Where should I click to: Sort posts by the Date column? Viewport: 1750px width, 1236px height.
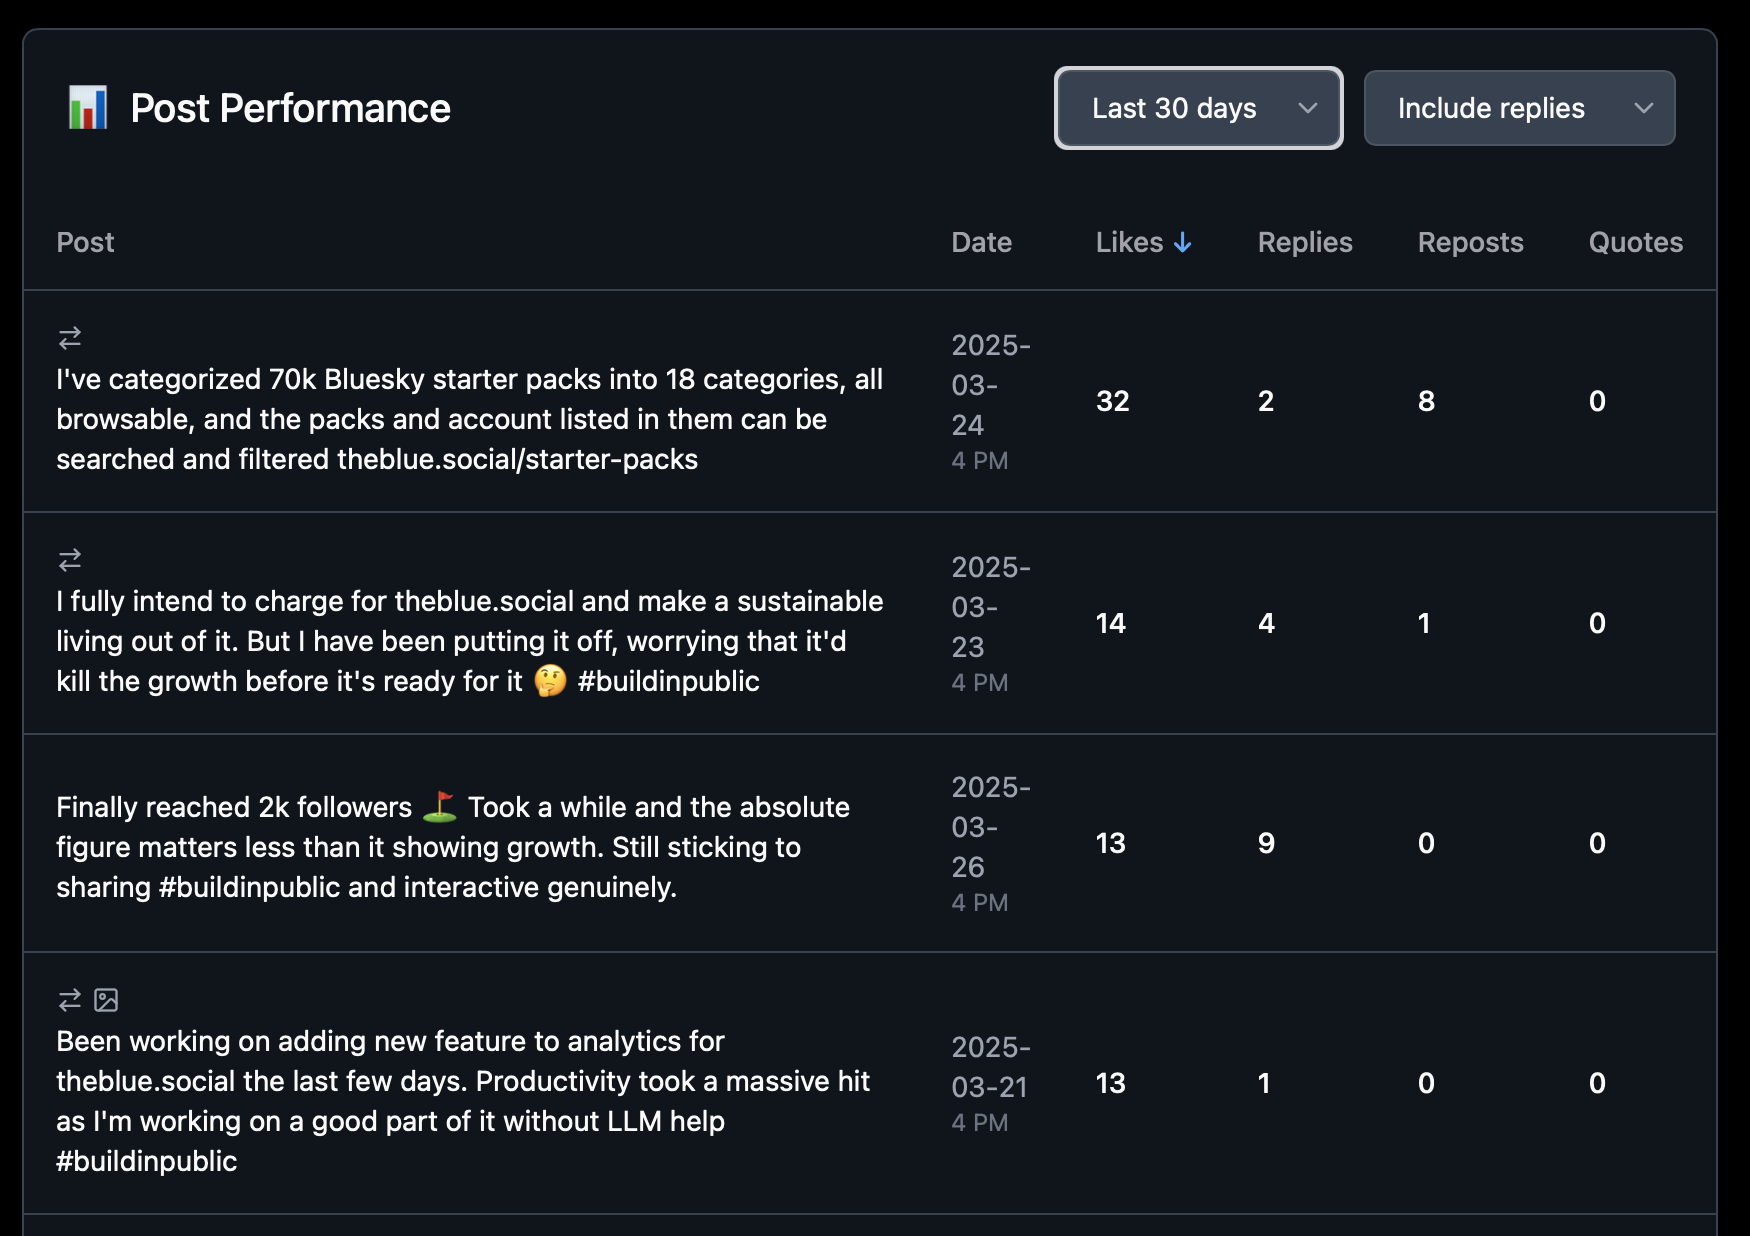coord(982,242)
